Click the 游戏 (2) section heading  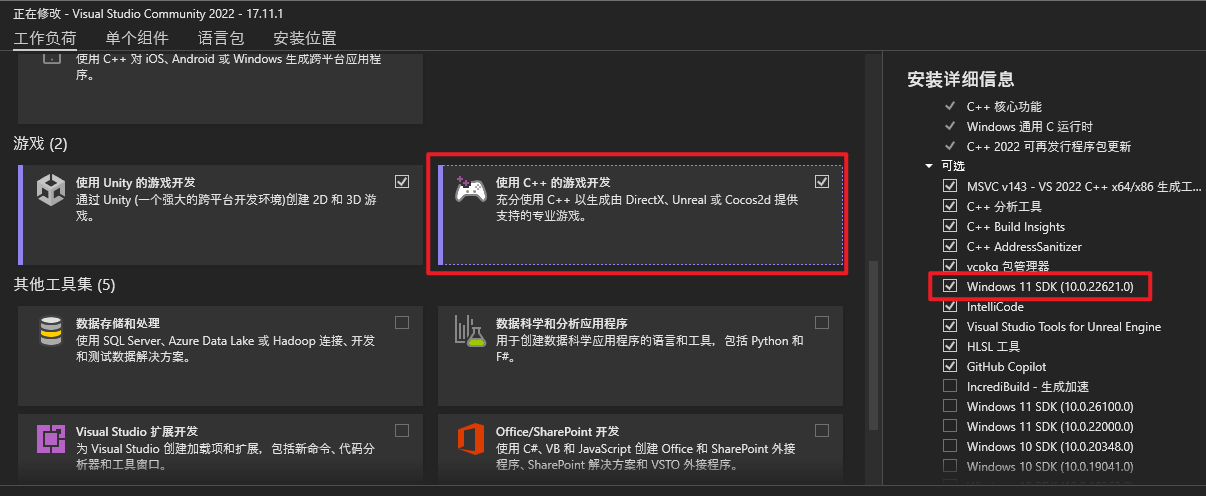point(41,144)
